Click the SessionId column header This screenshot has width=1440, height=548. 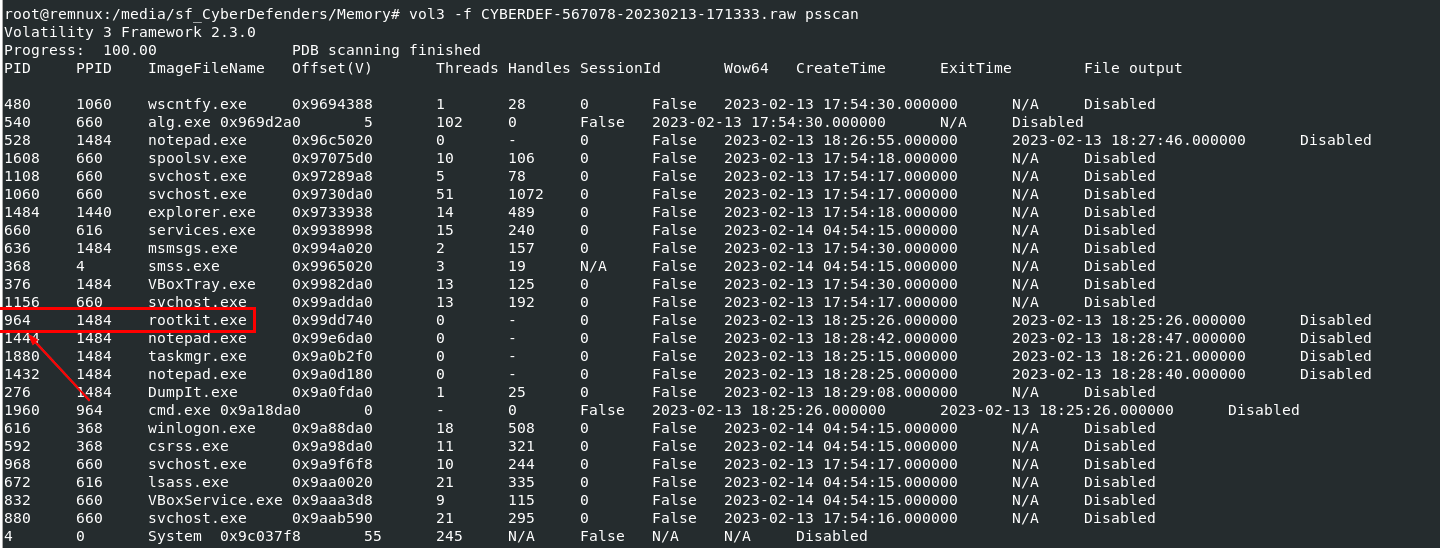620,69
